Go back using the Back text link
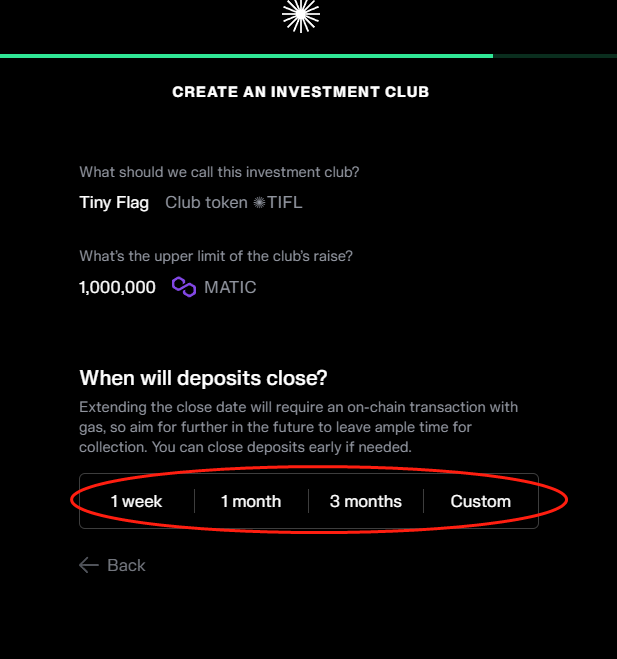617x659 pixels. (x=126, y=565)
